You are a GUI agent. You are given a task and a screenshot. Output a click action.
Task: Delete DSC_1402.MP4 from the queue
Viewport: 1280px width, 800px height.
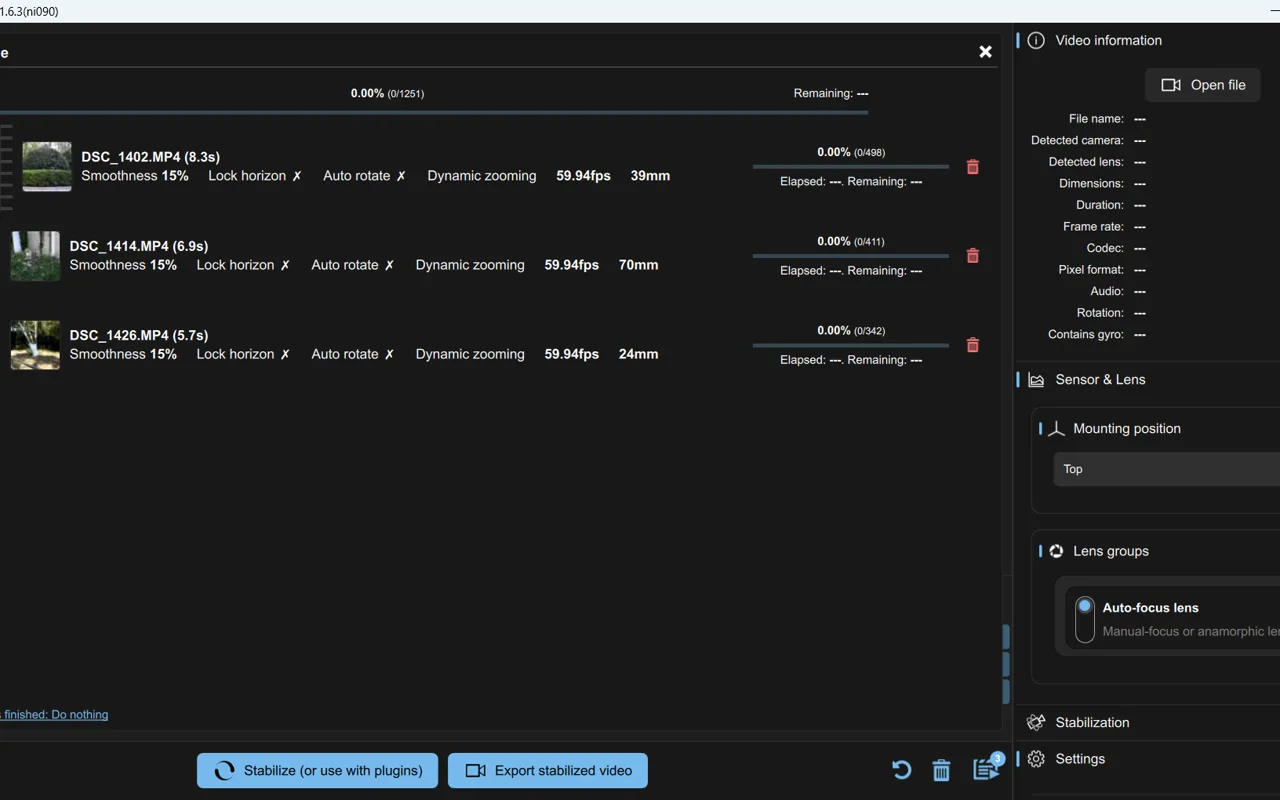972,167
